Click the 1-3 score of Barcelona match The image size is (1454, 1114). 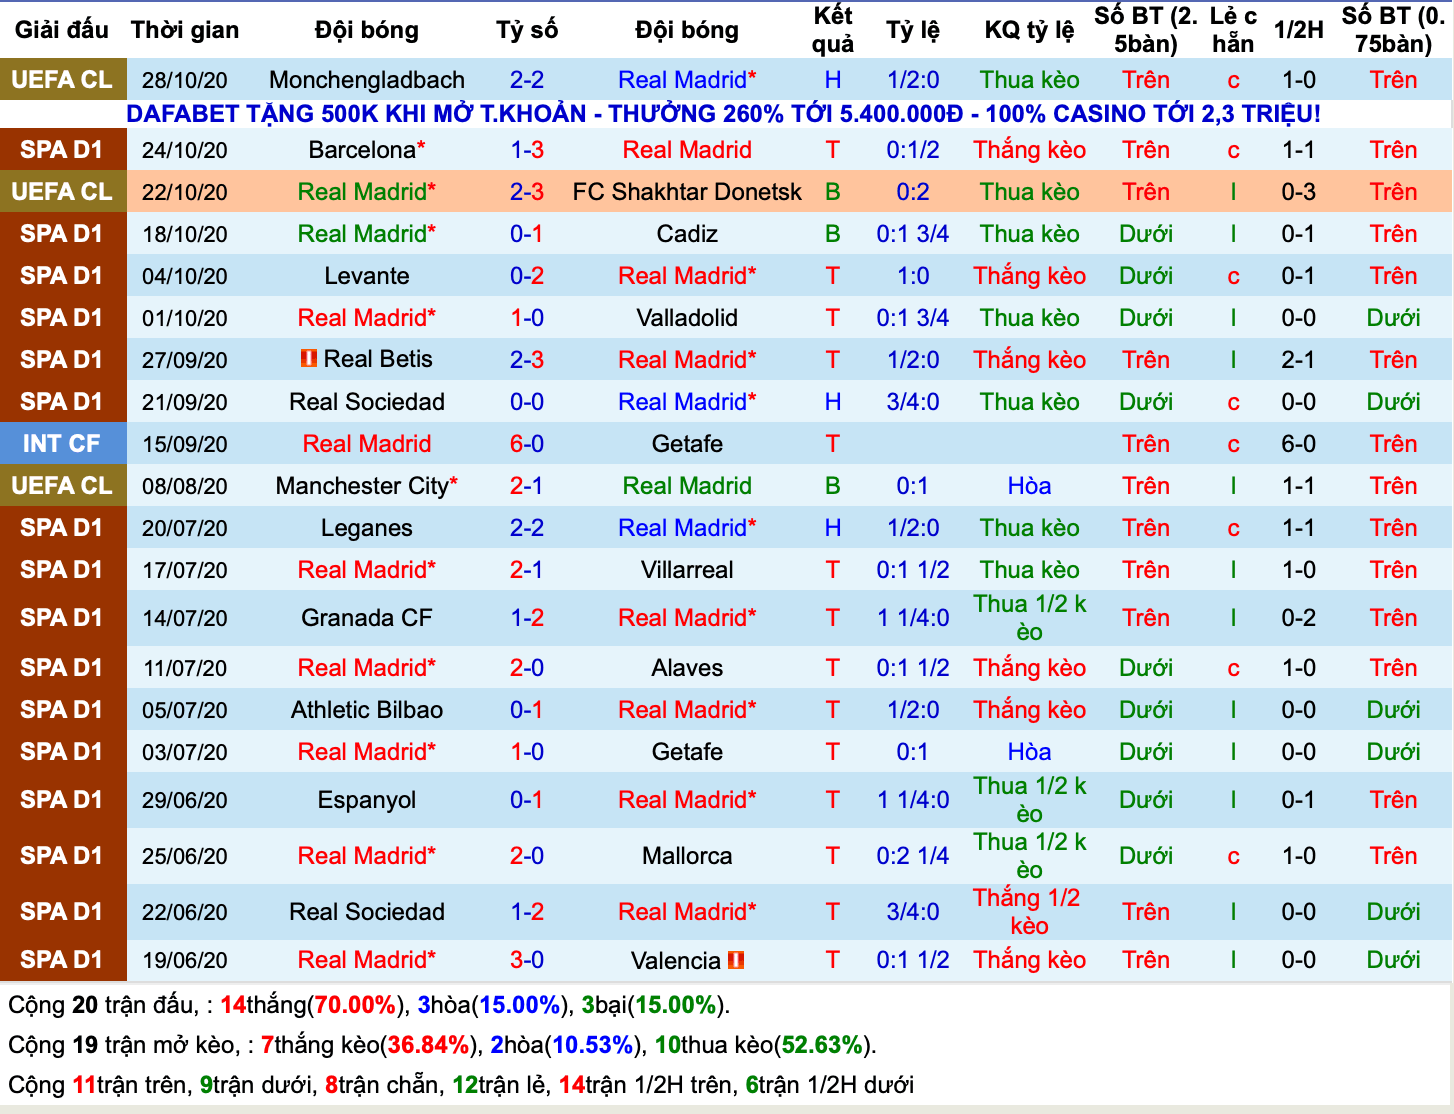point(527,150)
